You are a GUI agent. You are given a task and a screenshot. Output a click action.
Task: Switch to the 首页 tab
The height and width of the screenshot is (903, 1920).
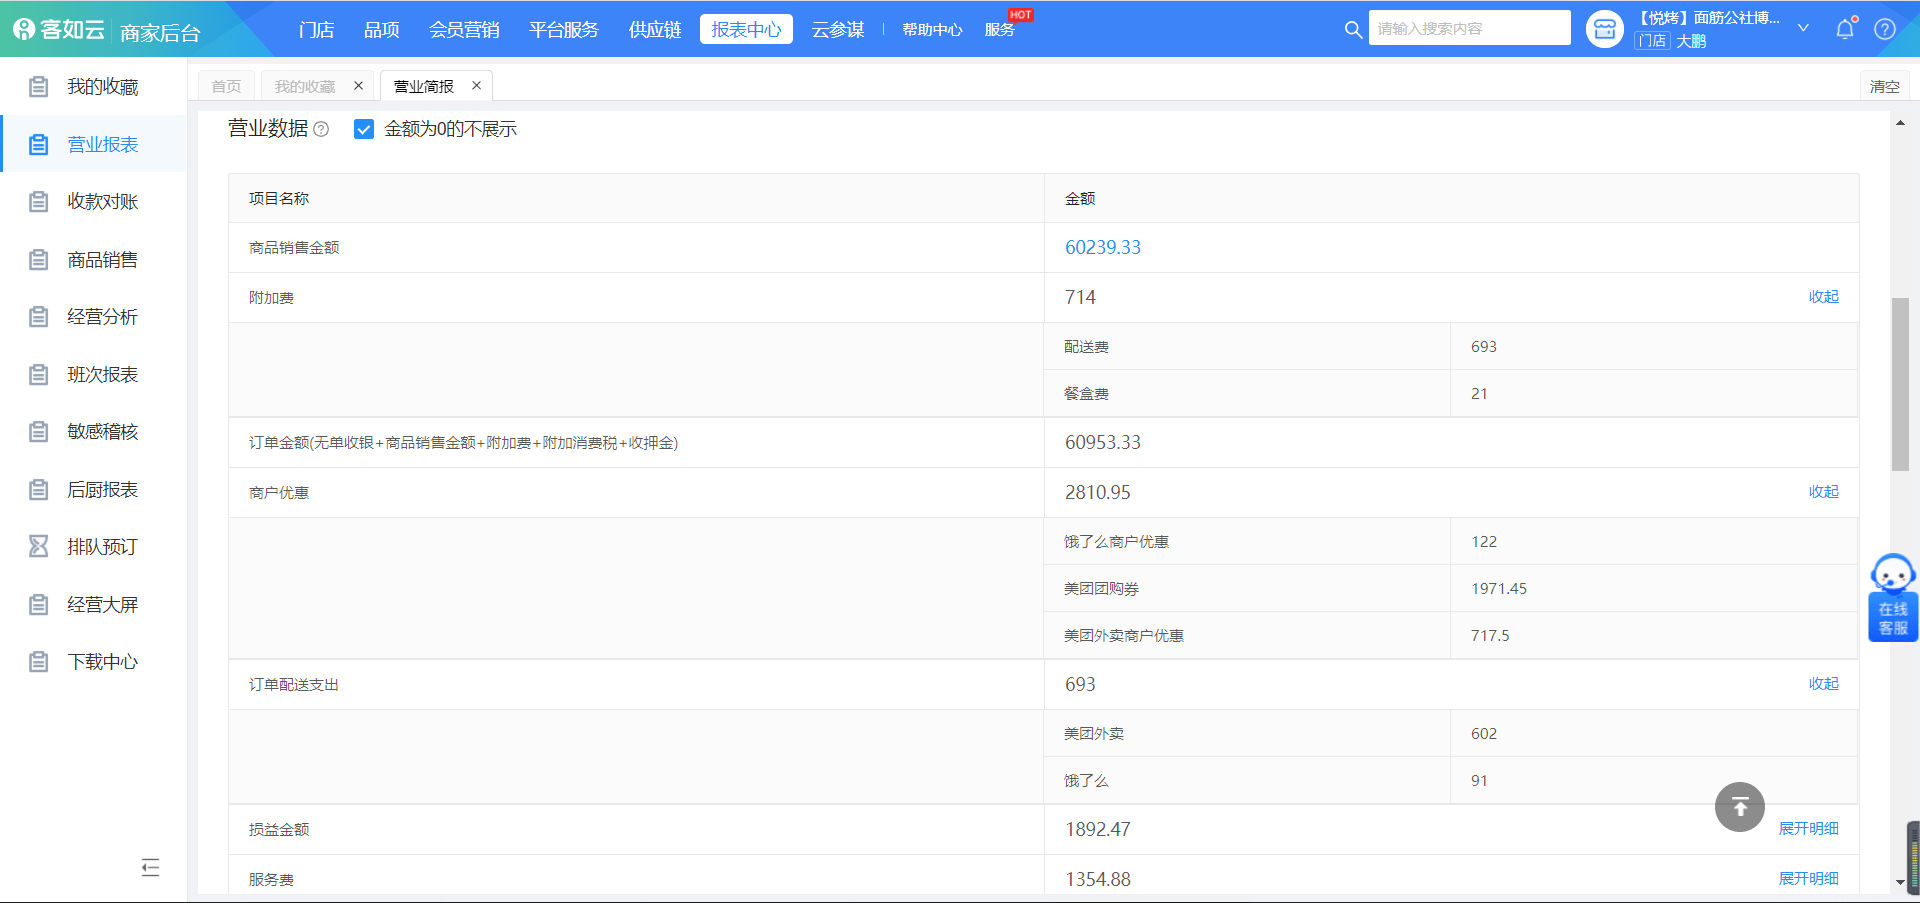click(226, 86)
